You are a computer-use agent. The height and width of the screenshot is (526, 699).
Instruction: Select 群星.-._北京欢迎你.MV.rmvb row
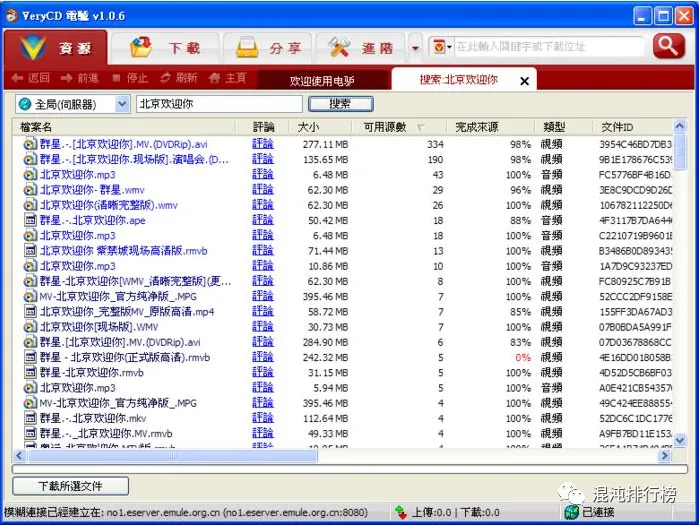pyautogui.click(x=106, y=433)
